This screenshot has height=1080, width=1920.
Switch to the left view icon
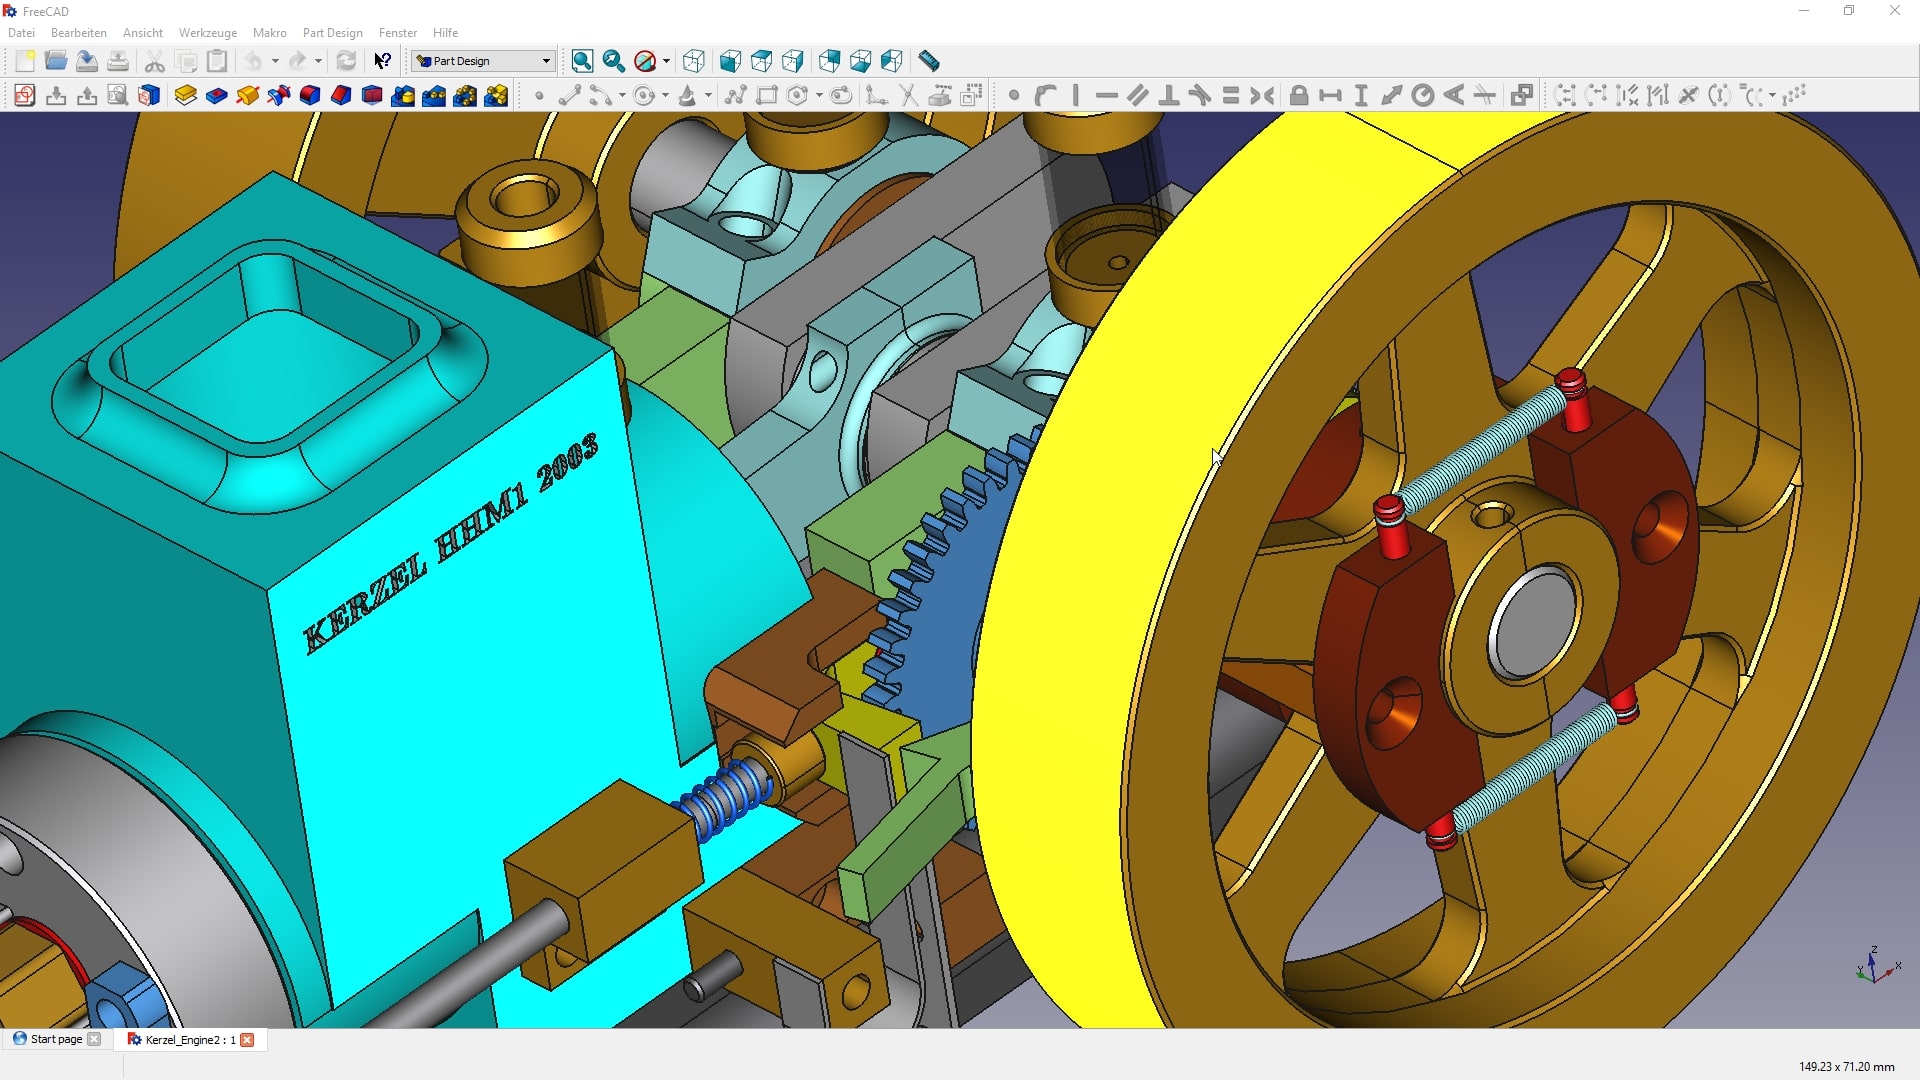[x=891, y=61]
